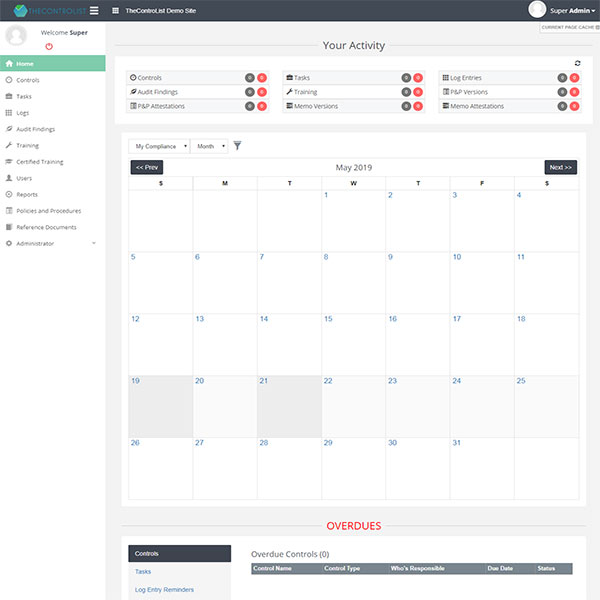Go to Users in the sidebar
The height and width of the screenshot is (600, 600).
coord(25,178)
